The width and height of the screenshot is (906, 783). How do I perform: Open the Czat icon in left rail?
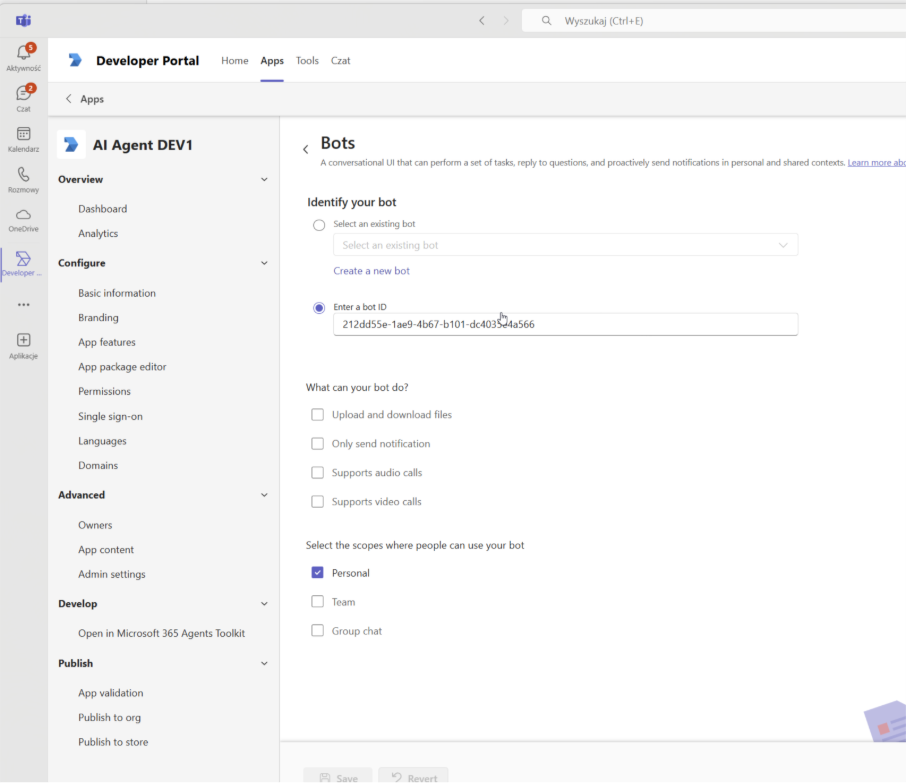point(23,94)
